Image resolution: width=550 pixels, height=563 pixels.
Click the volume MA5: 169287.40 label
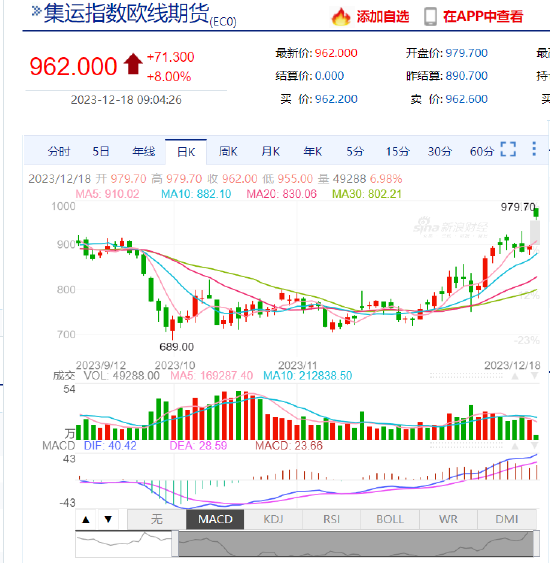coord(211,376)
